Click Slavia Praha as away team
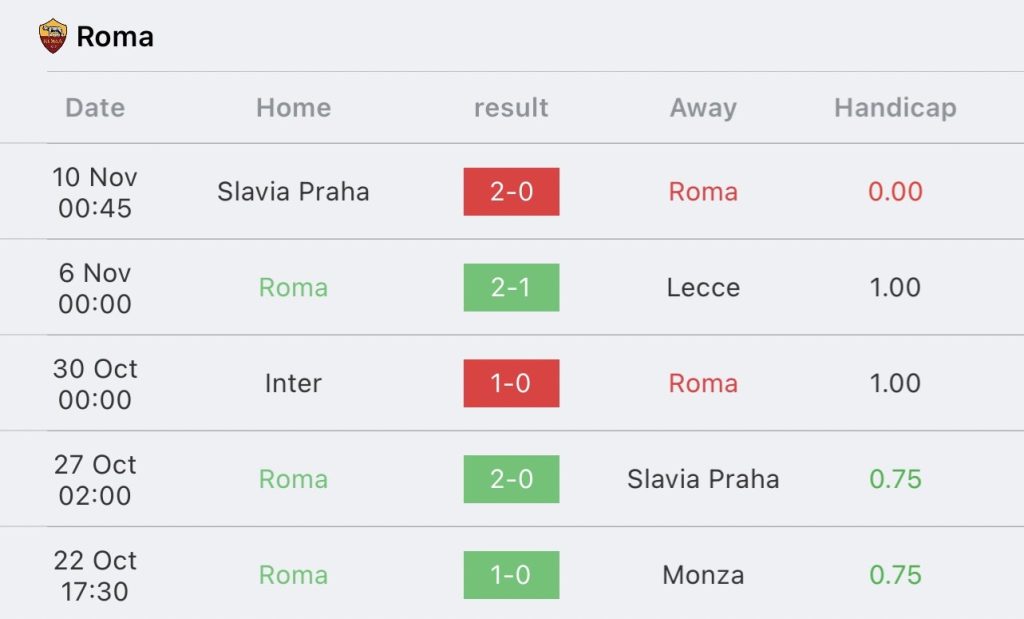The image size is (1024, 619). click(x=703, y=479)
